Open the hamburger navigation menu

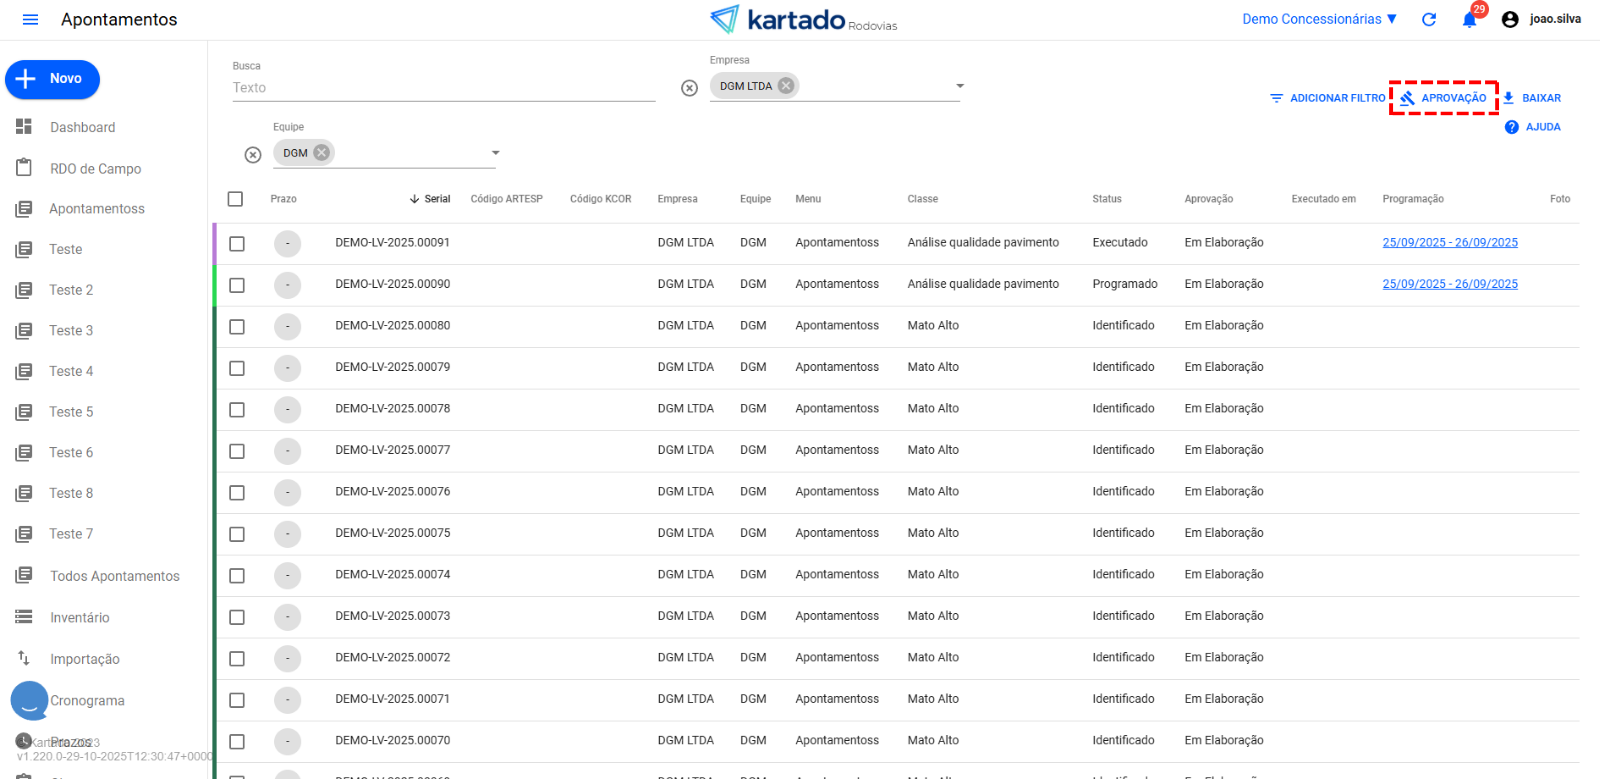point(30,20)
